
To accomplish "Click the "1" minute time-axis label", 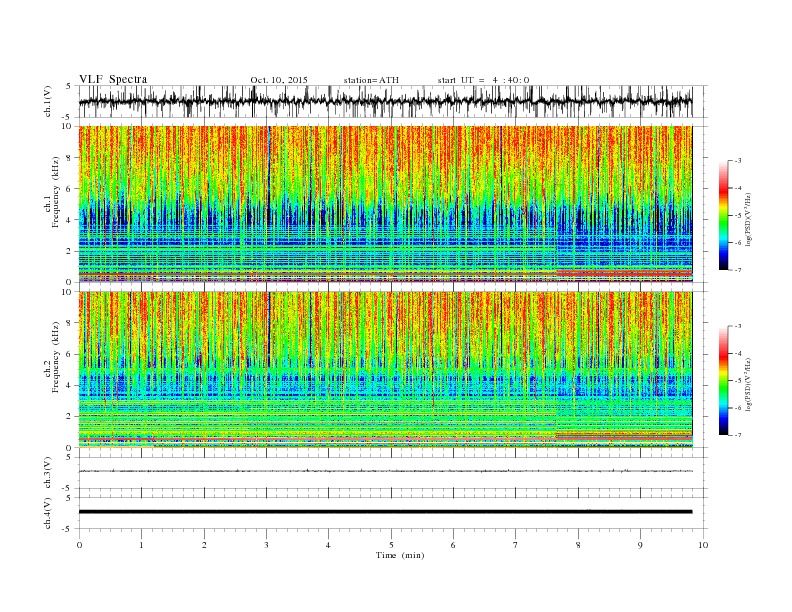I will 142,545.
